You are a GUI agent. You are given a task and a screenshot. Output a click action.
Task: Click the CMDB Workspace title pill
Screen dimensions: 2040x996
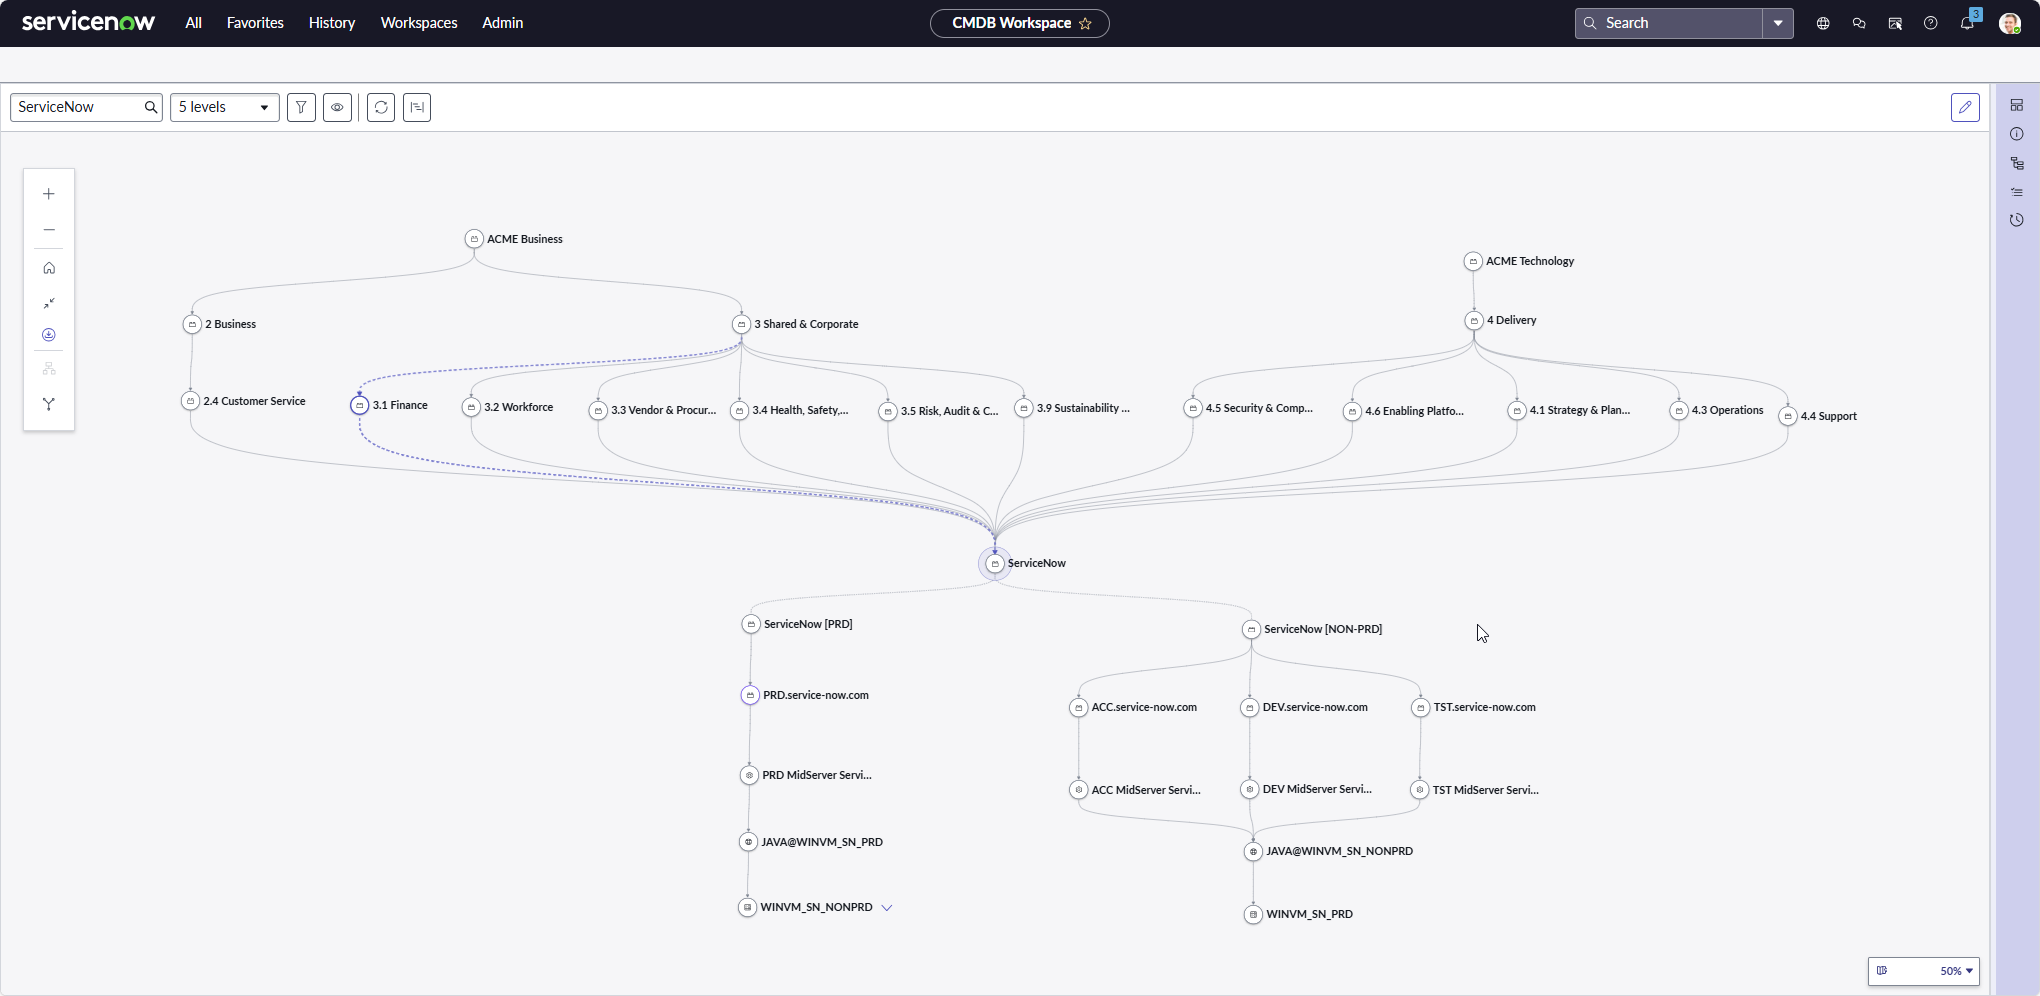pyautogui.click(x=1019, y=23)
